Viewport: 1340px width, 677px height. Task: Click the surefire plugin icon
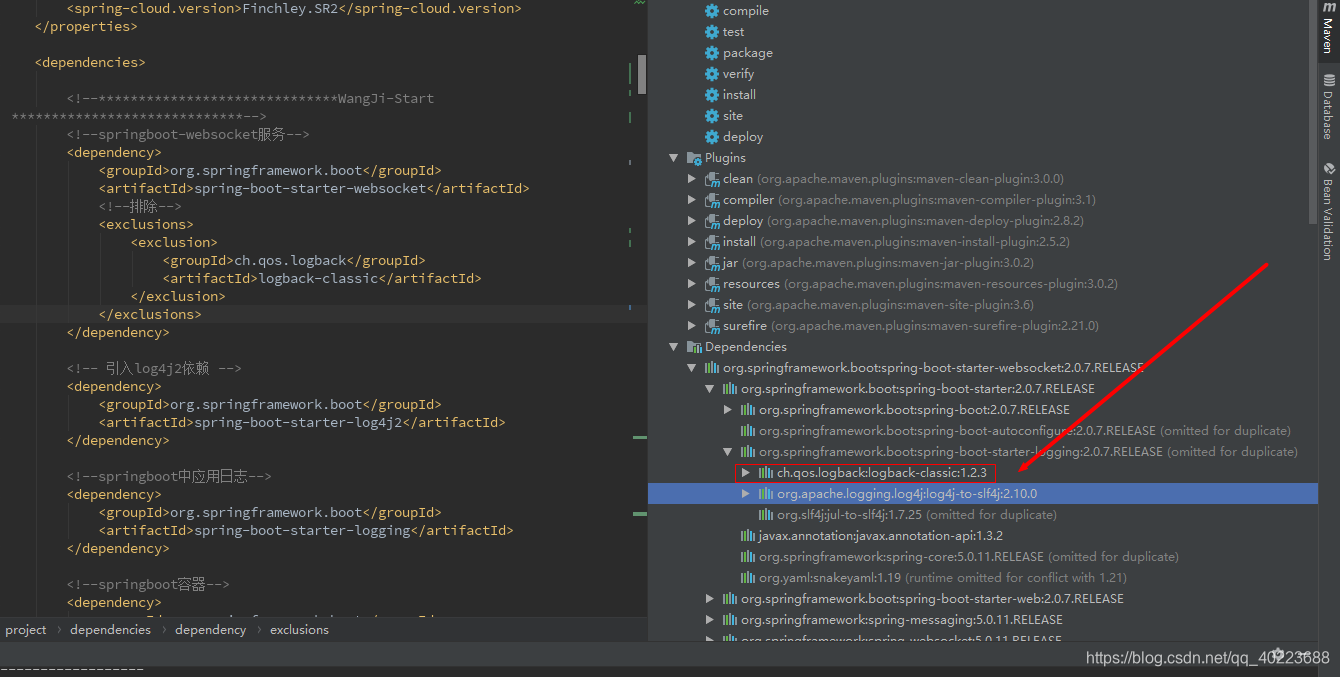click(712, 326)
